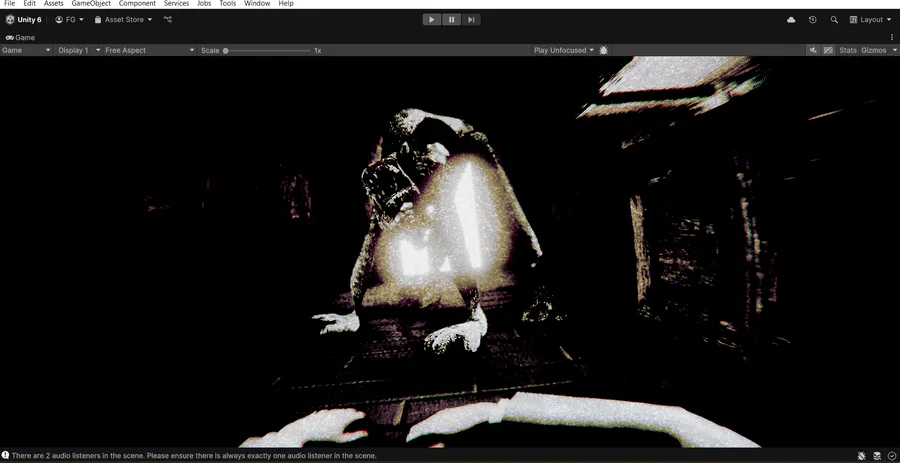Open the Assets menu
This screenshot has width=900, height=463.
(x=54, y=3)
